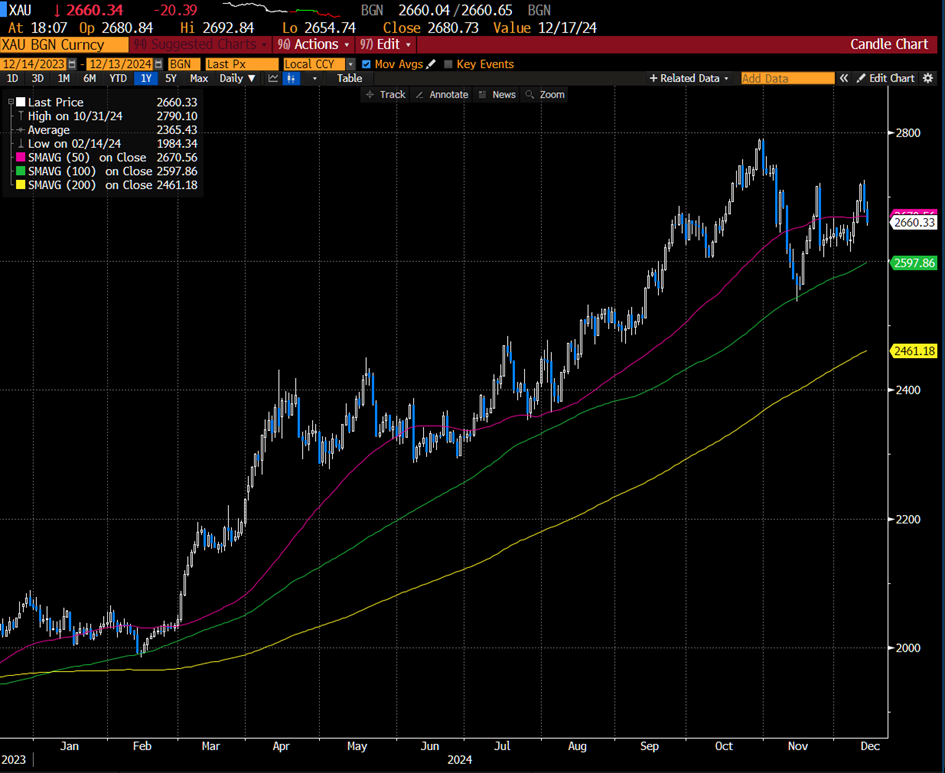
Task: Select the 3D time range tab
Action: [x=37, y=78]
